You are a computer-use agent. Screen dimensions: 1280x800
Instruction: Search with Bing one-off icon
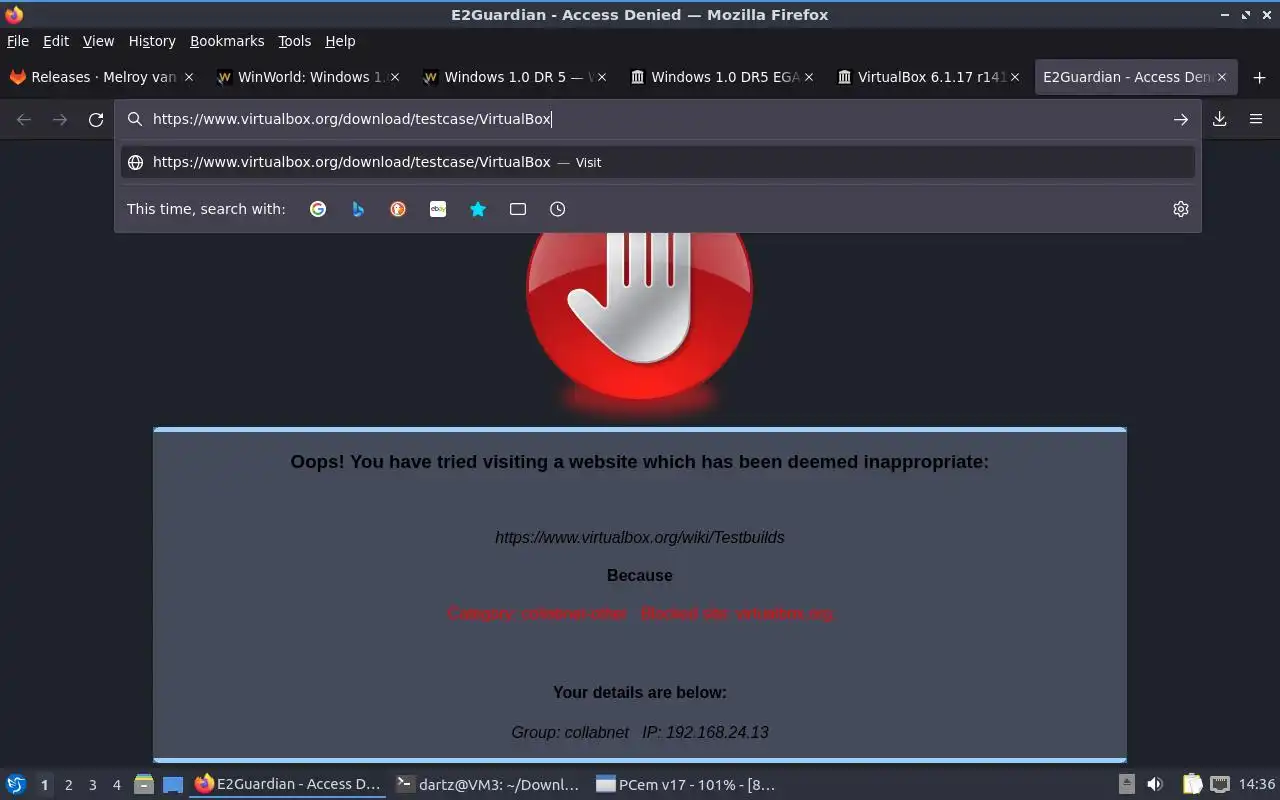[x=358, y=209]
